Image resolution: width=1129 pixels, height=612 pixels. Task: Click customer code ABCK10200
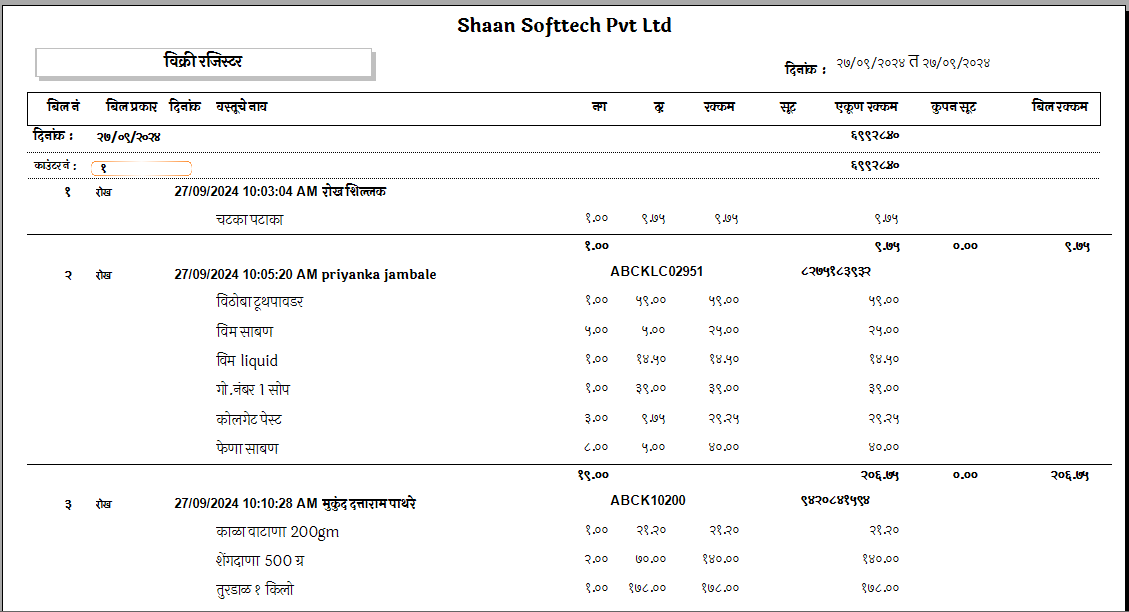pos(647,500)
